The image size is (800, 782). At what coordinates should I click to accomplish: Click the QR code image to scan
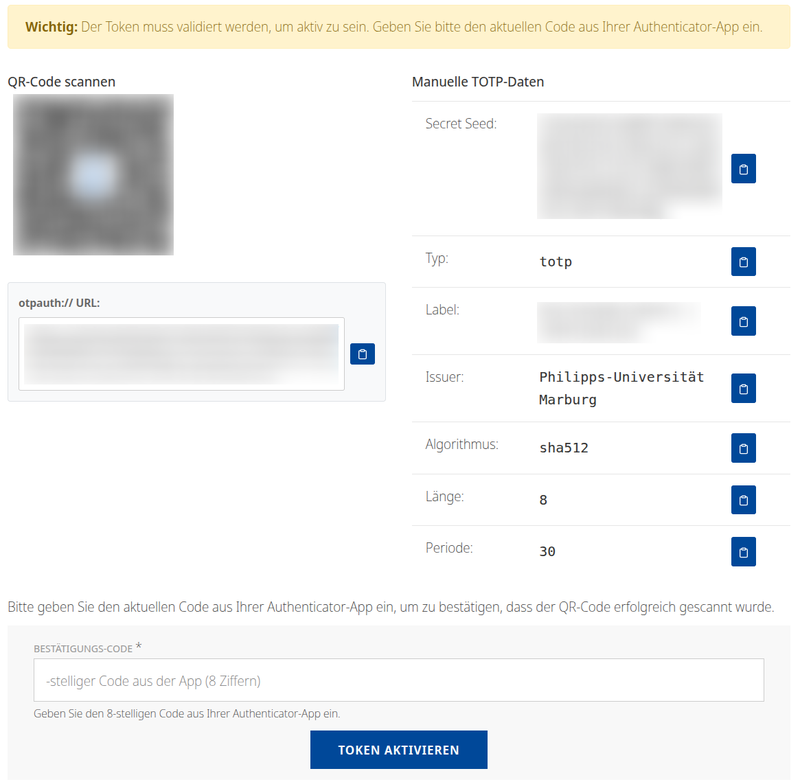point(93,174)
